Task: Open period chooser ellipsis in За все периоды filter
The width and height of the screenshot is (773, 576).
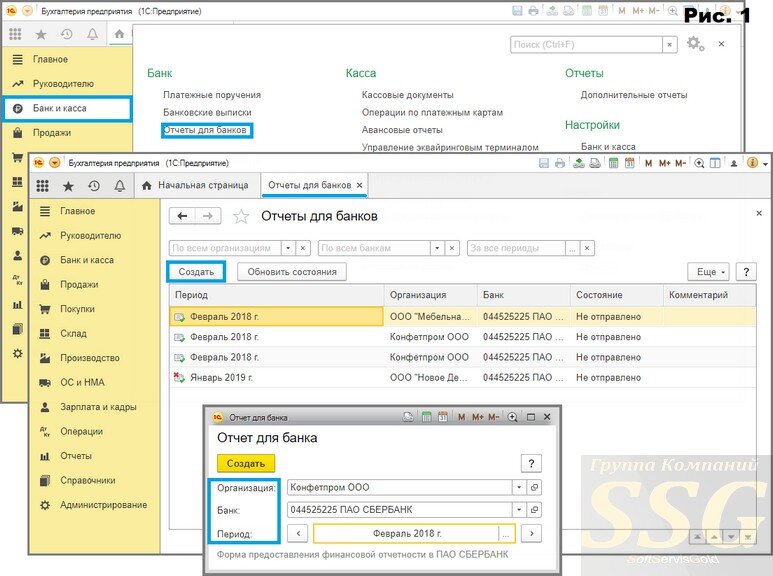Action: 572,248
